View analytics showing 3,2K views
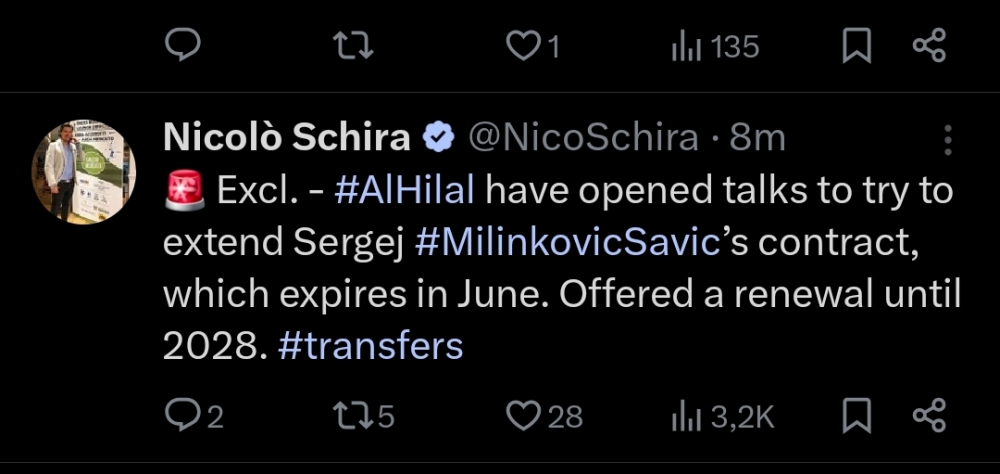Screen dimensions: 1000x474 (x=685, y=415)
